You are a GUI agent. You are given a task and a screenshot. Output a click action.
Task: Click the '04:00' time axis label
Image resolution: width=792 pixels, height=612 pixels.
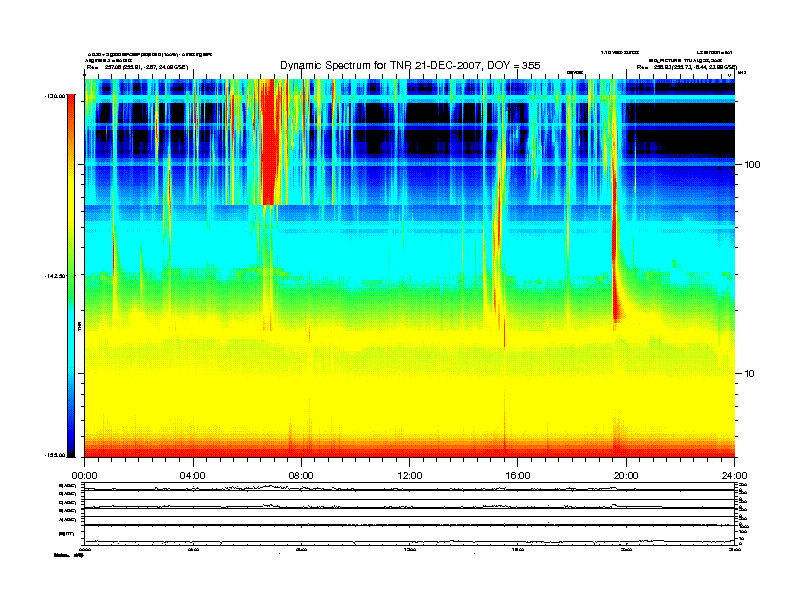pos(193,476)
